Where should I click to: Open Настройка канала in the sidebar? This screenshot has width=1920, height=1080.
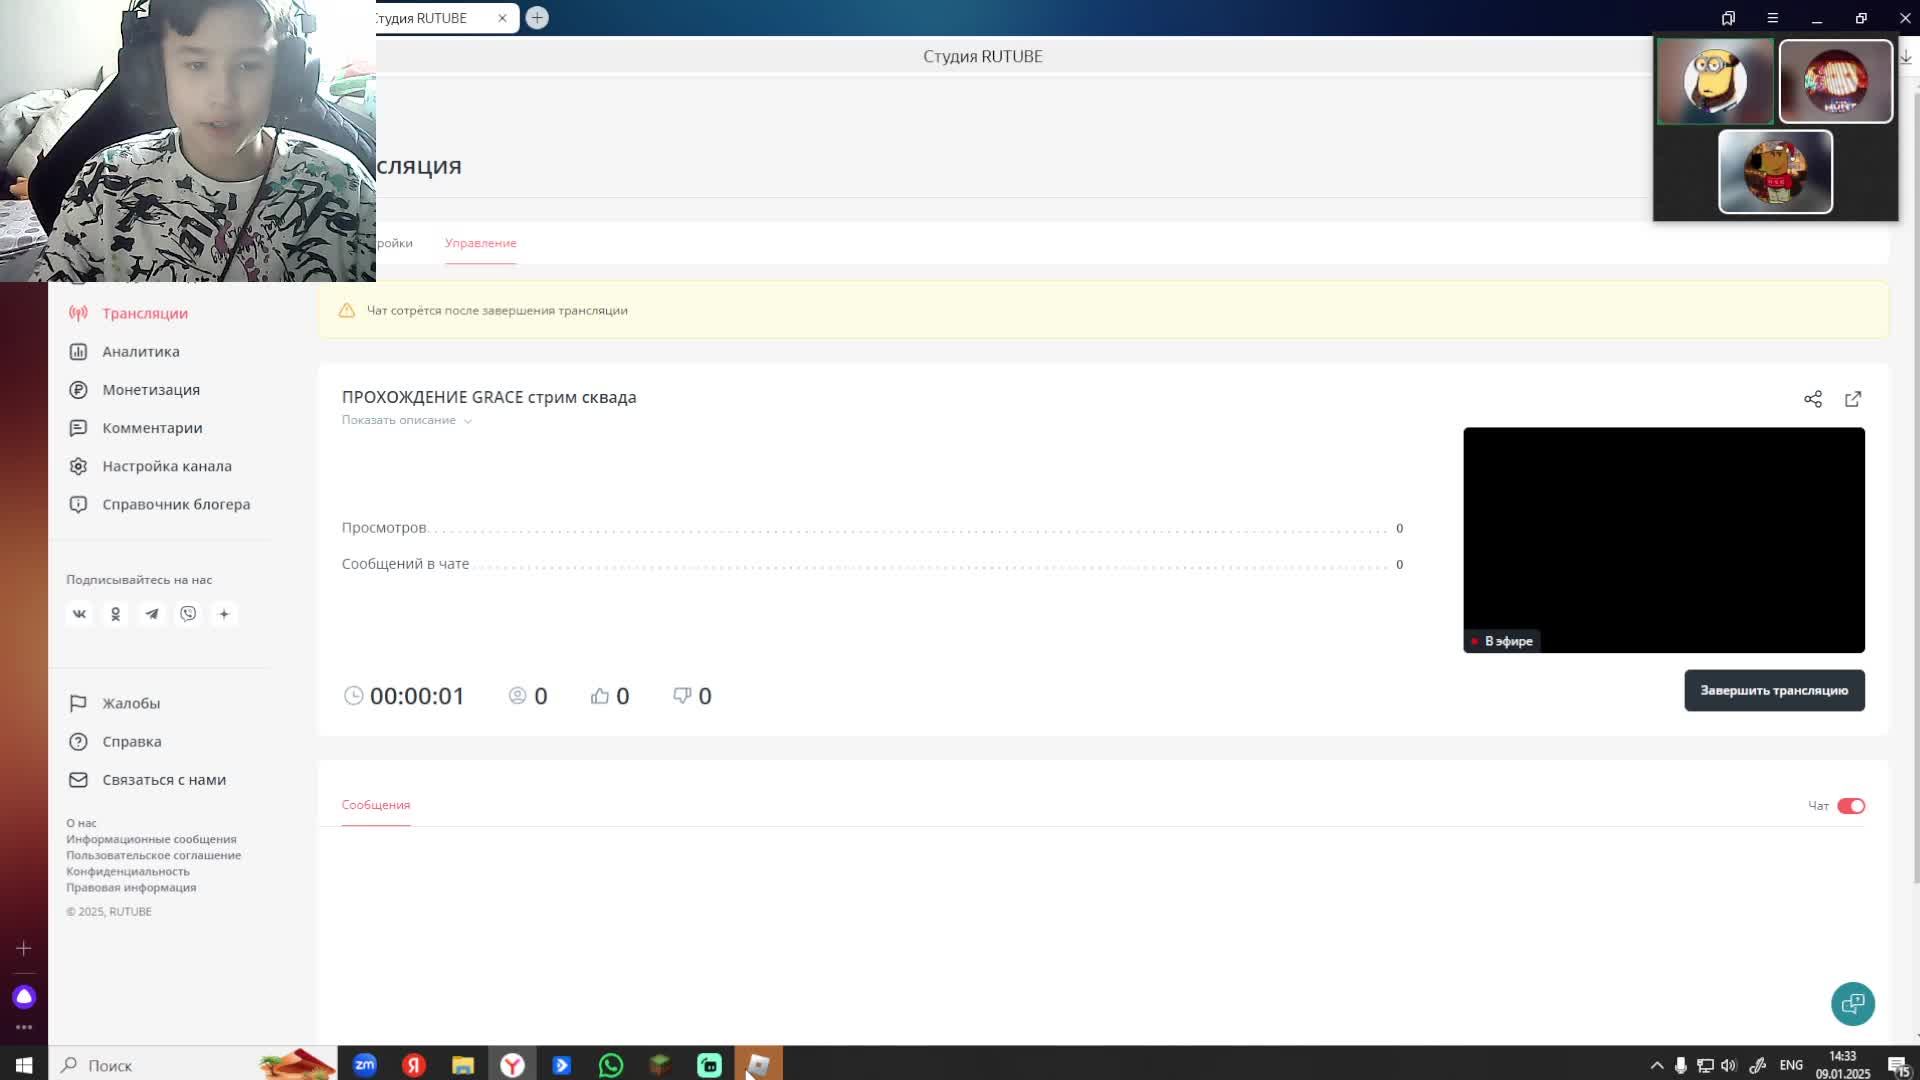click(x=150, y=466)
